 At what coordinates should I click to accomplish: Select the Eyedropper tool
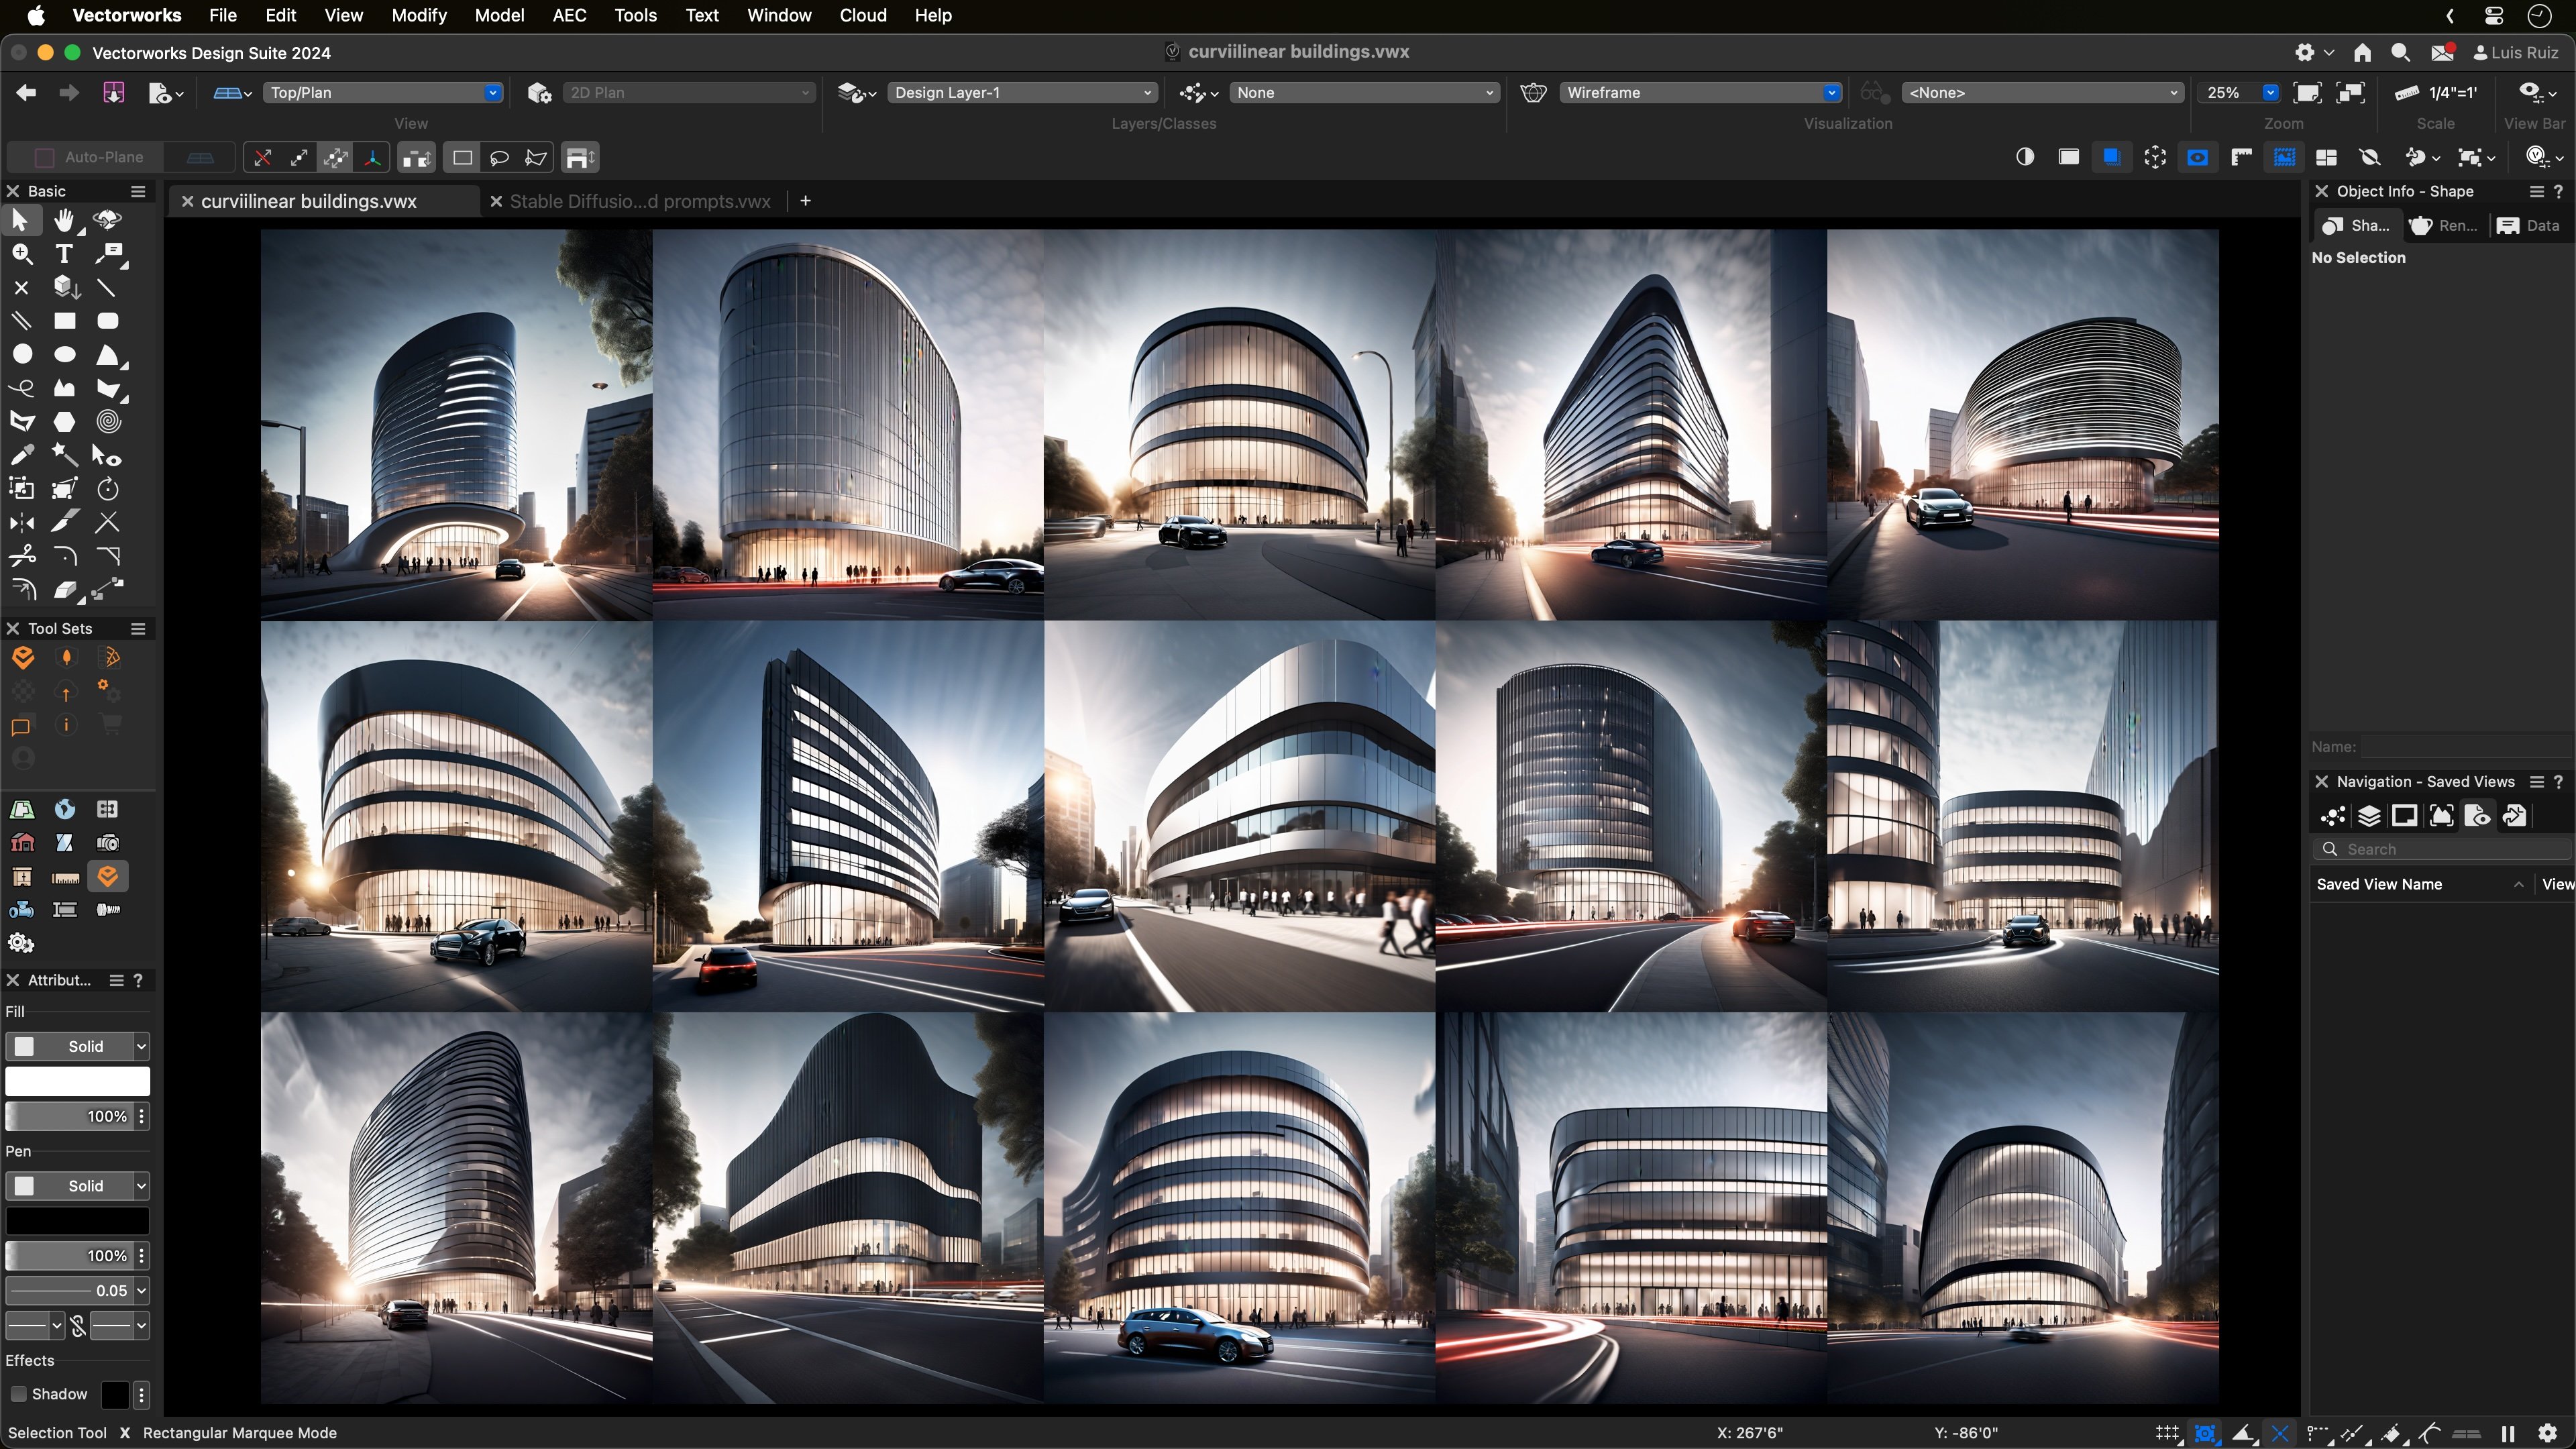(x=24, y=455)
